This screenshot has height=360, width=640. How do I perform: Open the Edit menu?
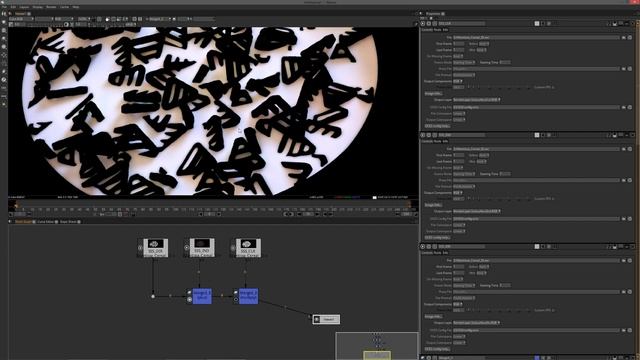pyautogui.click(x=13, y=7)
